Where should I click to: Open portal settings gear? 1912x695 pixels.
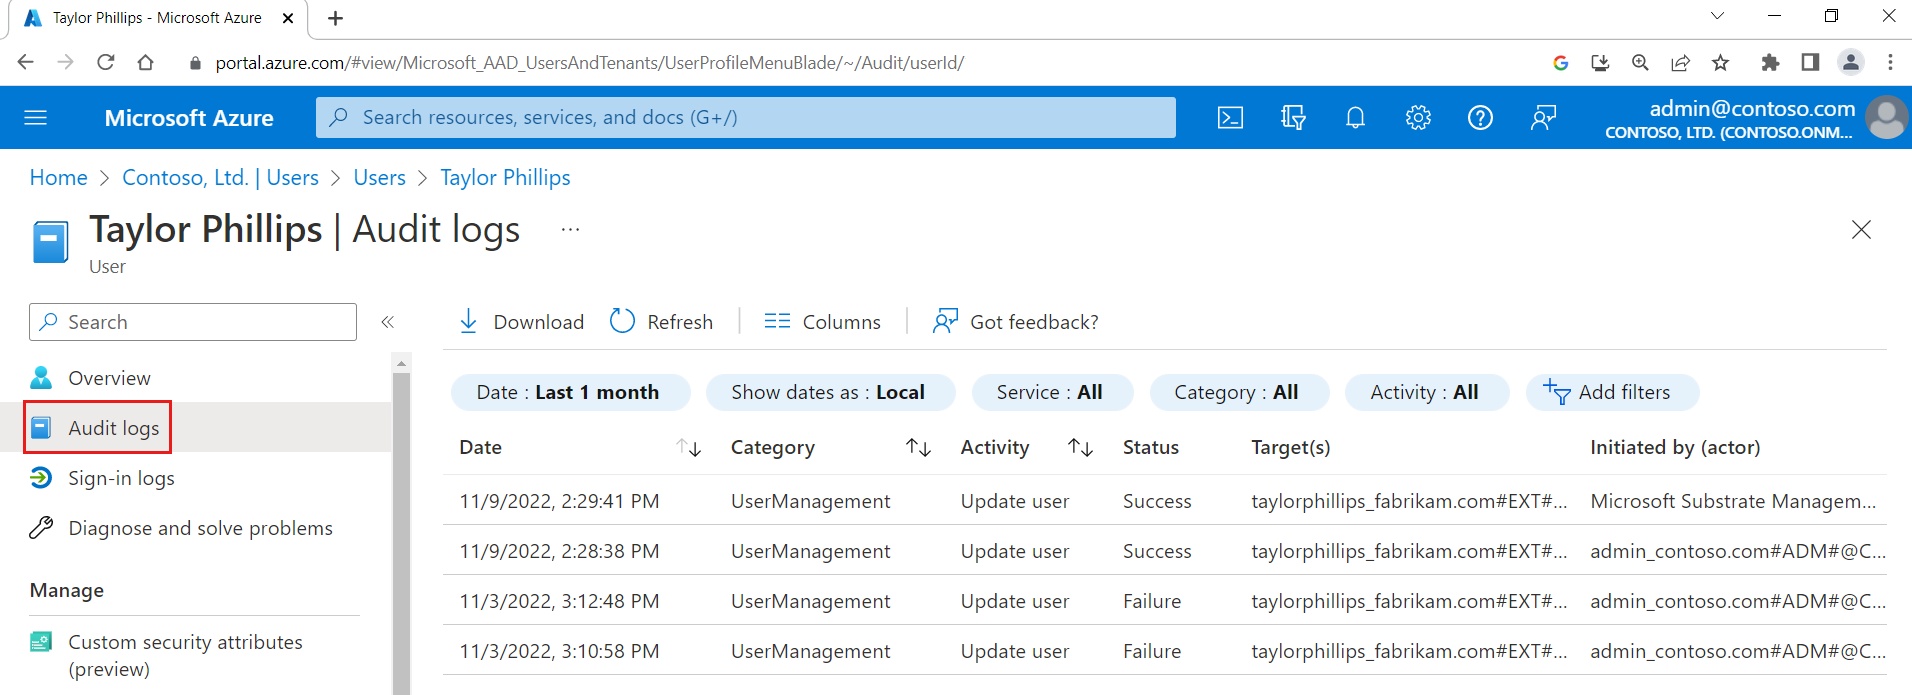1418,118
